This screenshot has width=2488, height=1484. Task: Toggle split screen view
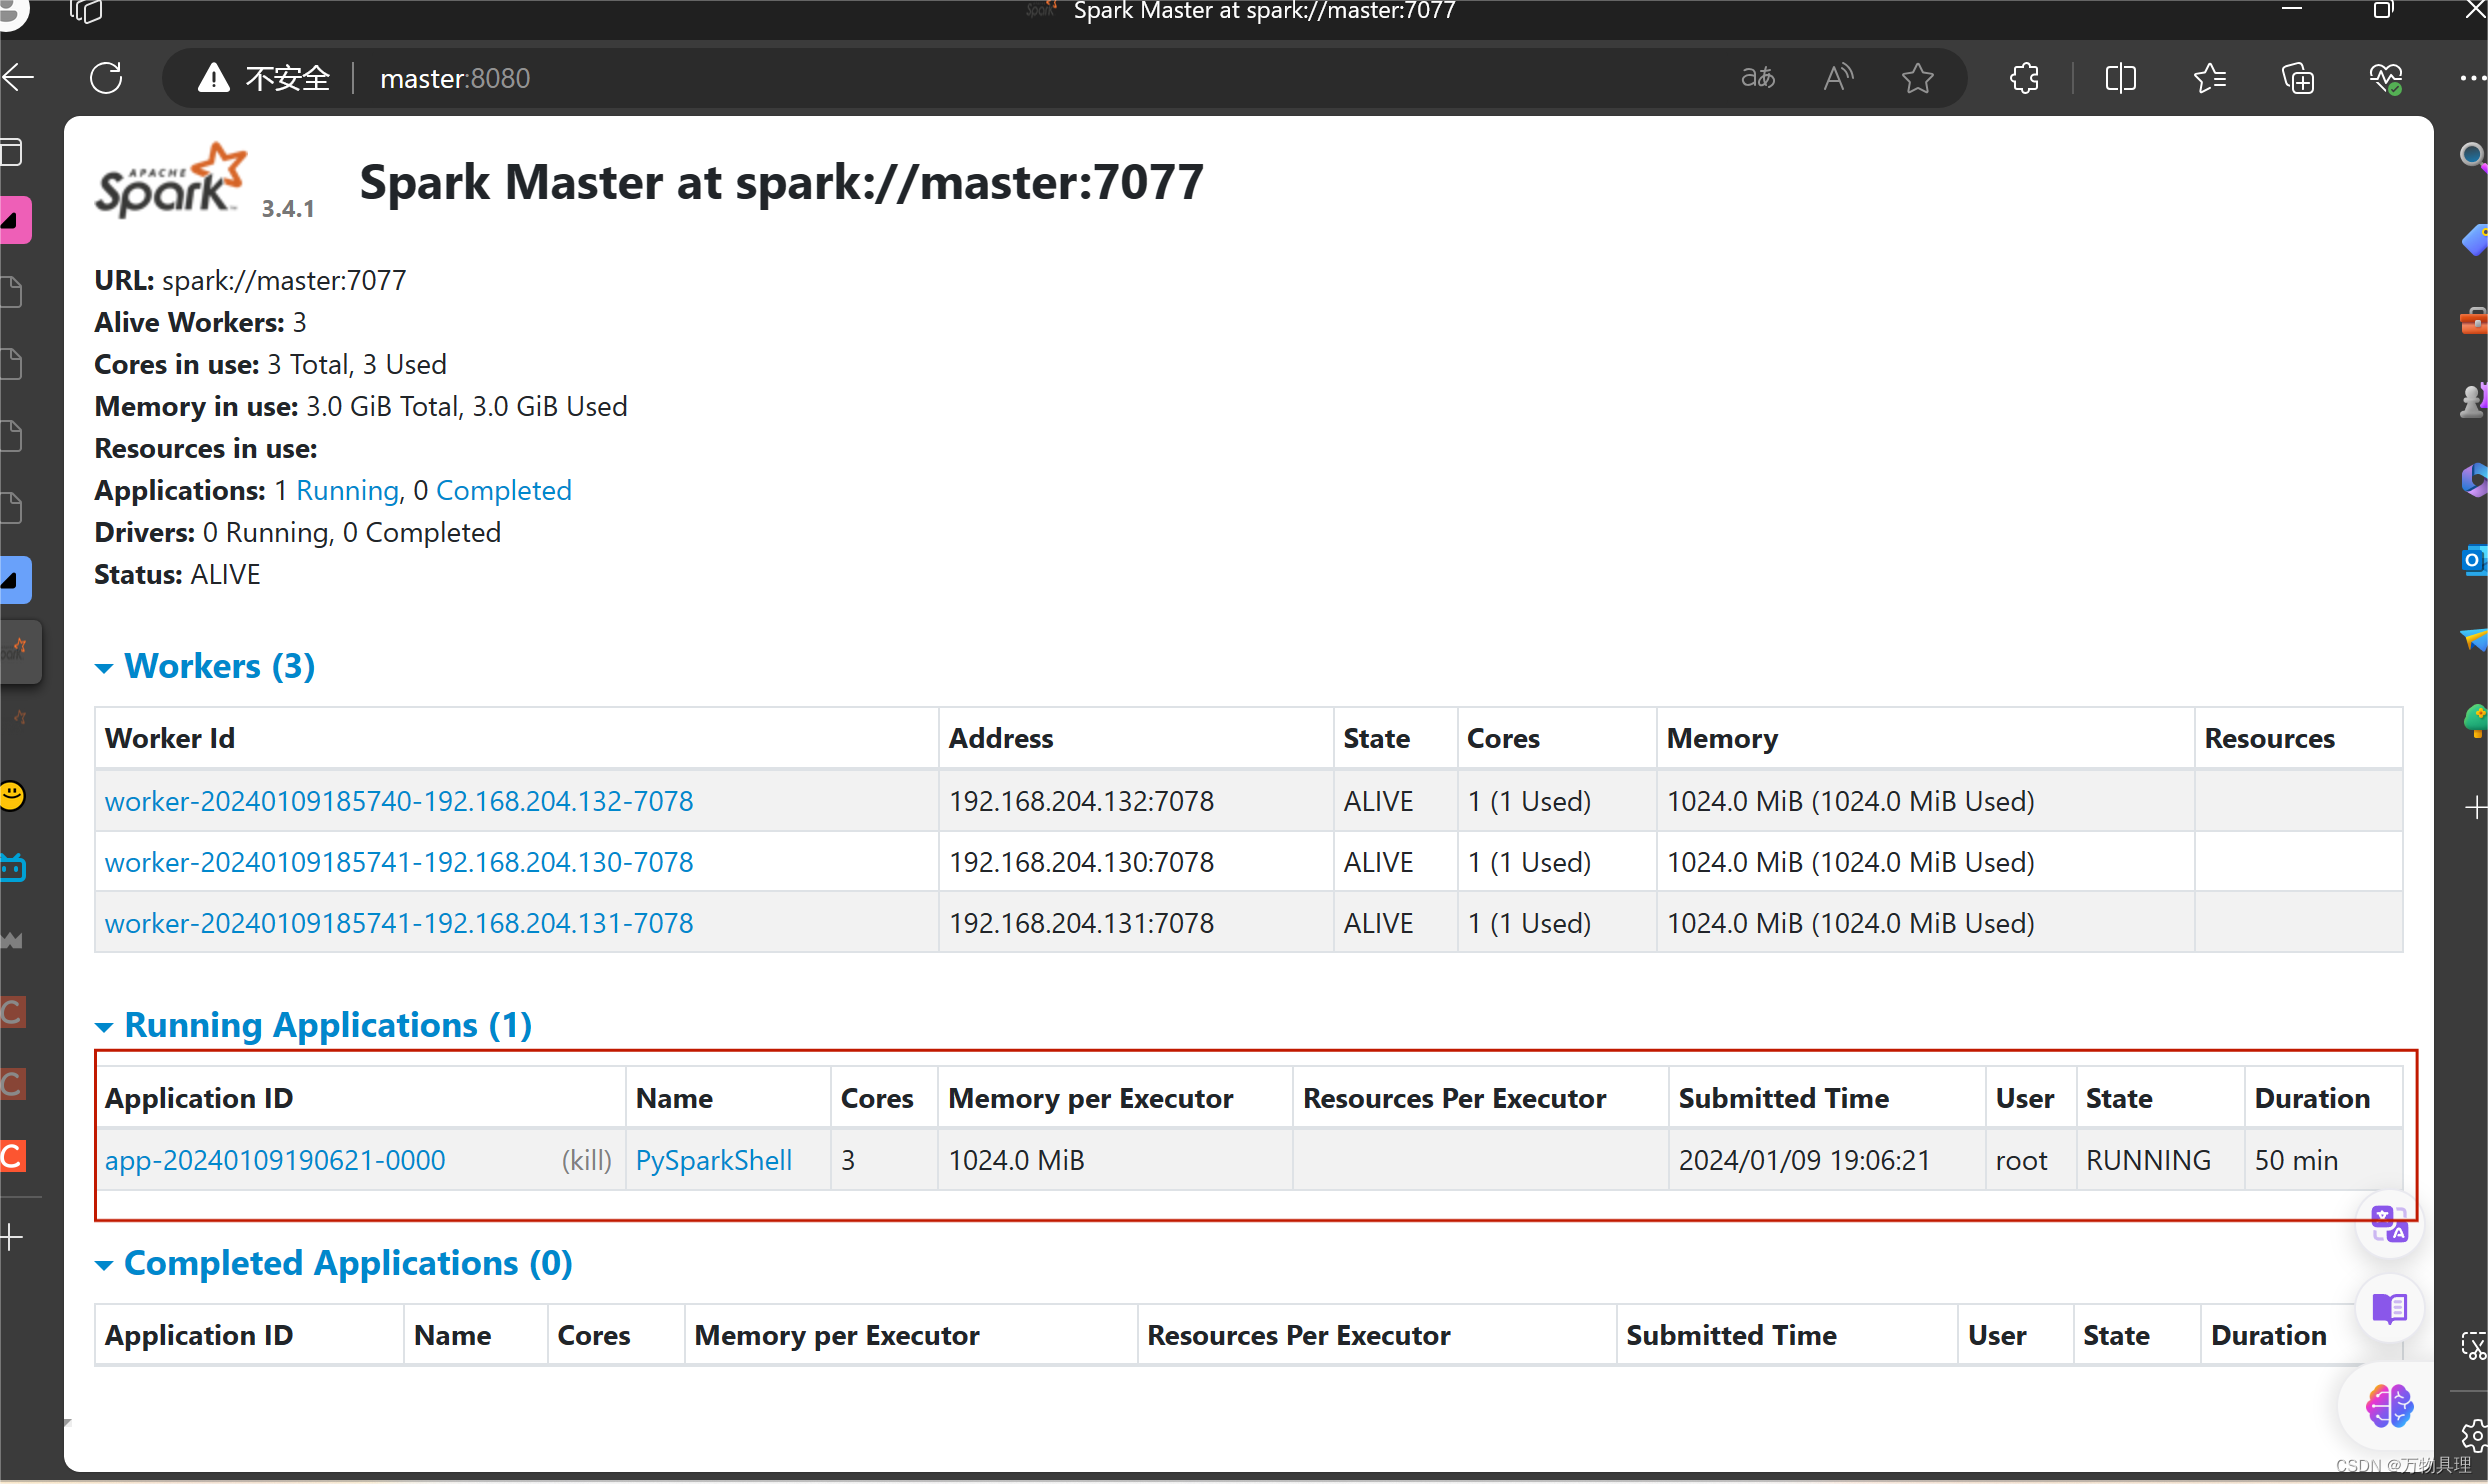[2121, 77]
